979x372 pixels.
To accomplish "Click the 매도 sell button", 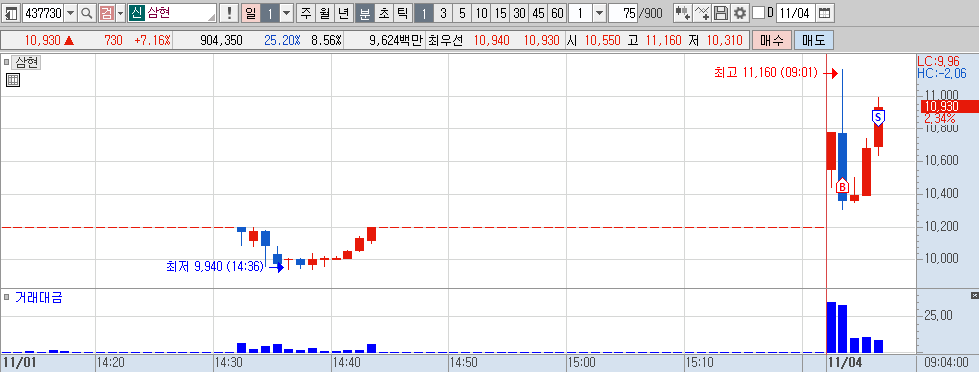I will (x=814, y=41).
